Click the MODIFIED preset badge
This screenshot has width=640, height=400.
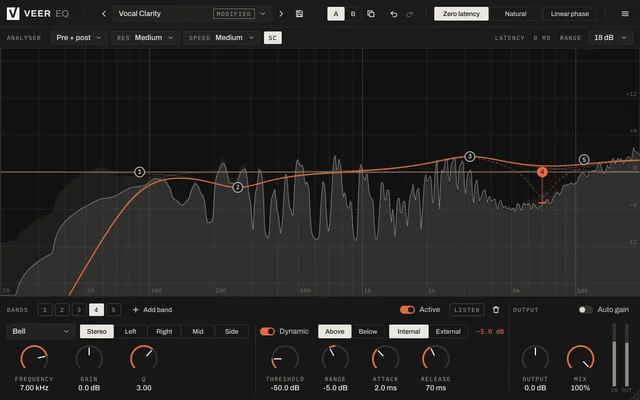pos(234,14)
